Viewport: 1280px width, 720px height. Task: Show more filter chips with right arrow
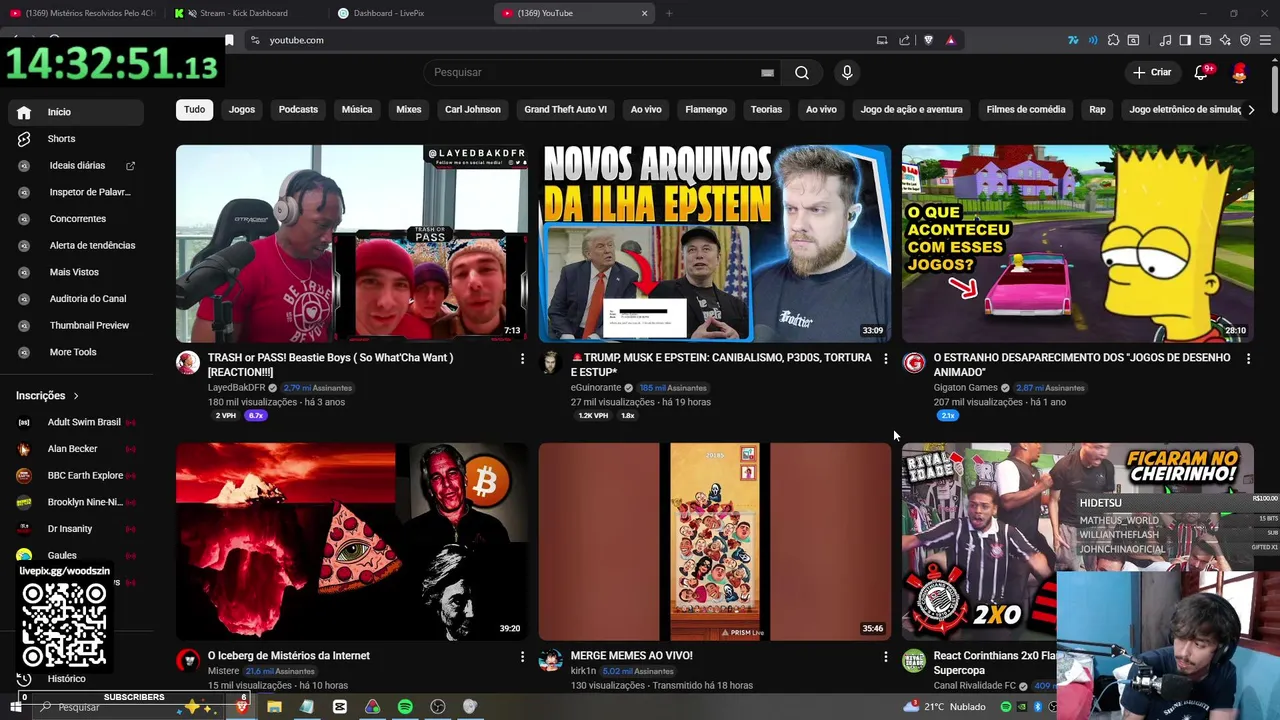1251,109
